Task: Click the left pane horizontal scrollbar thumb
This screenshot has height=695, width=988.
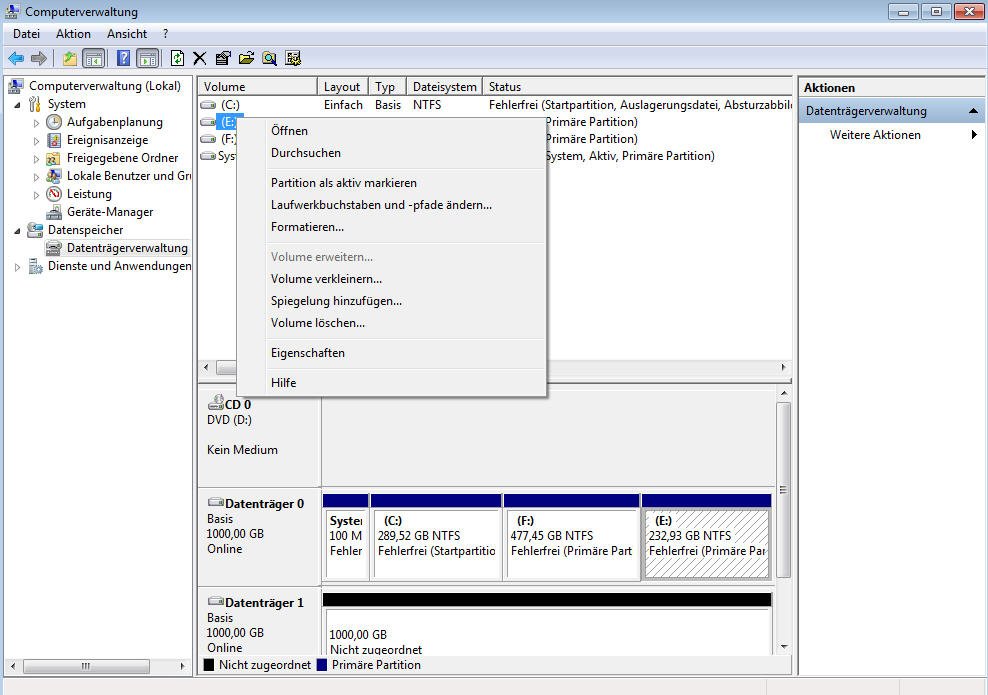Action: click(86, 666)
